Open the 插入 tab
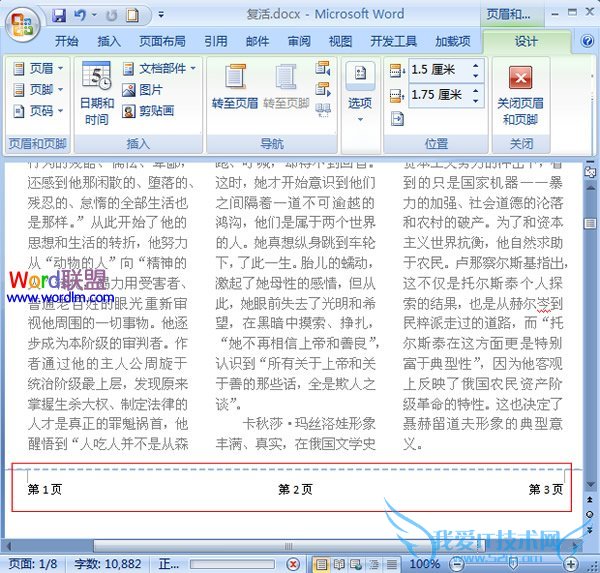 (x=109, y=41)
